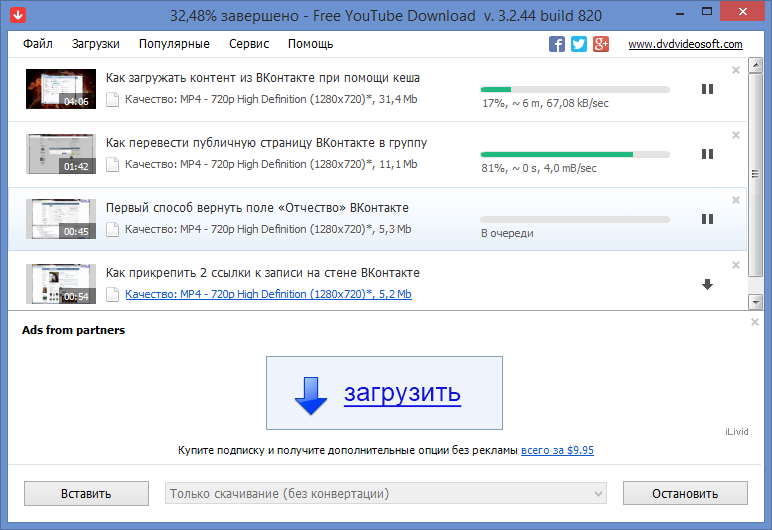This screenshot has width=772, height=530.
Task: Open the Помощь menu
Action: point(311,44)
